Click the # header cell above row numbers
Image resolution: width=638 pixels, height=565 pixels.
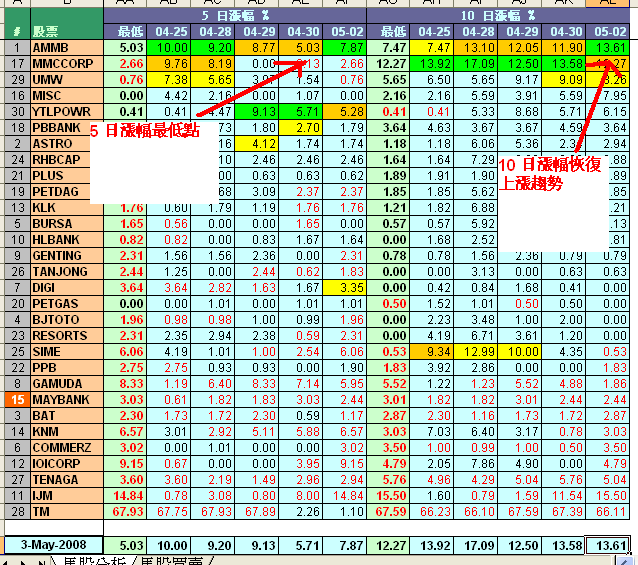click(16, 32)
